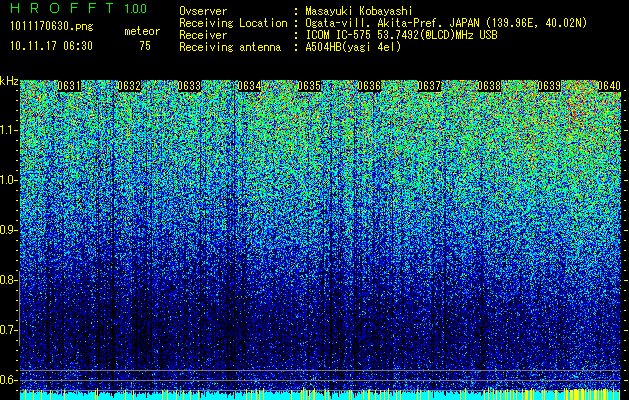Click the meteor count value 75

[145, 46]
